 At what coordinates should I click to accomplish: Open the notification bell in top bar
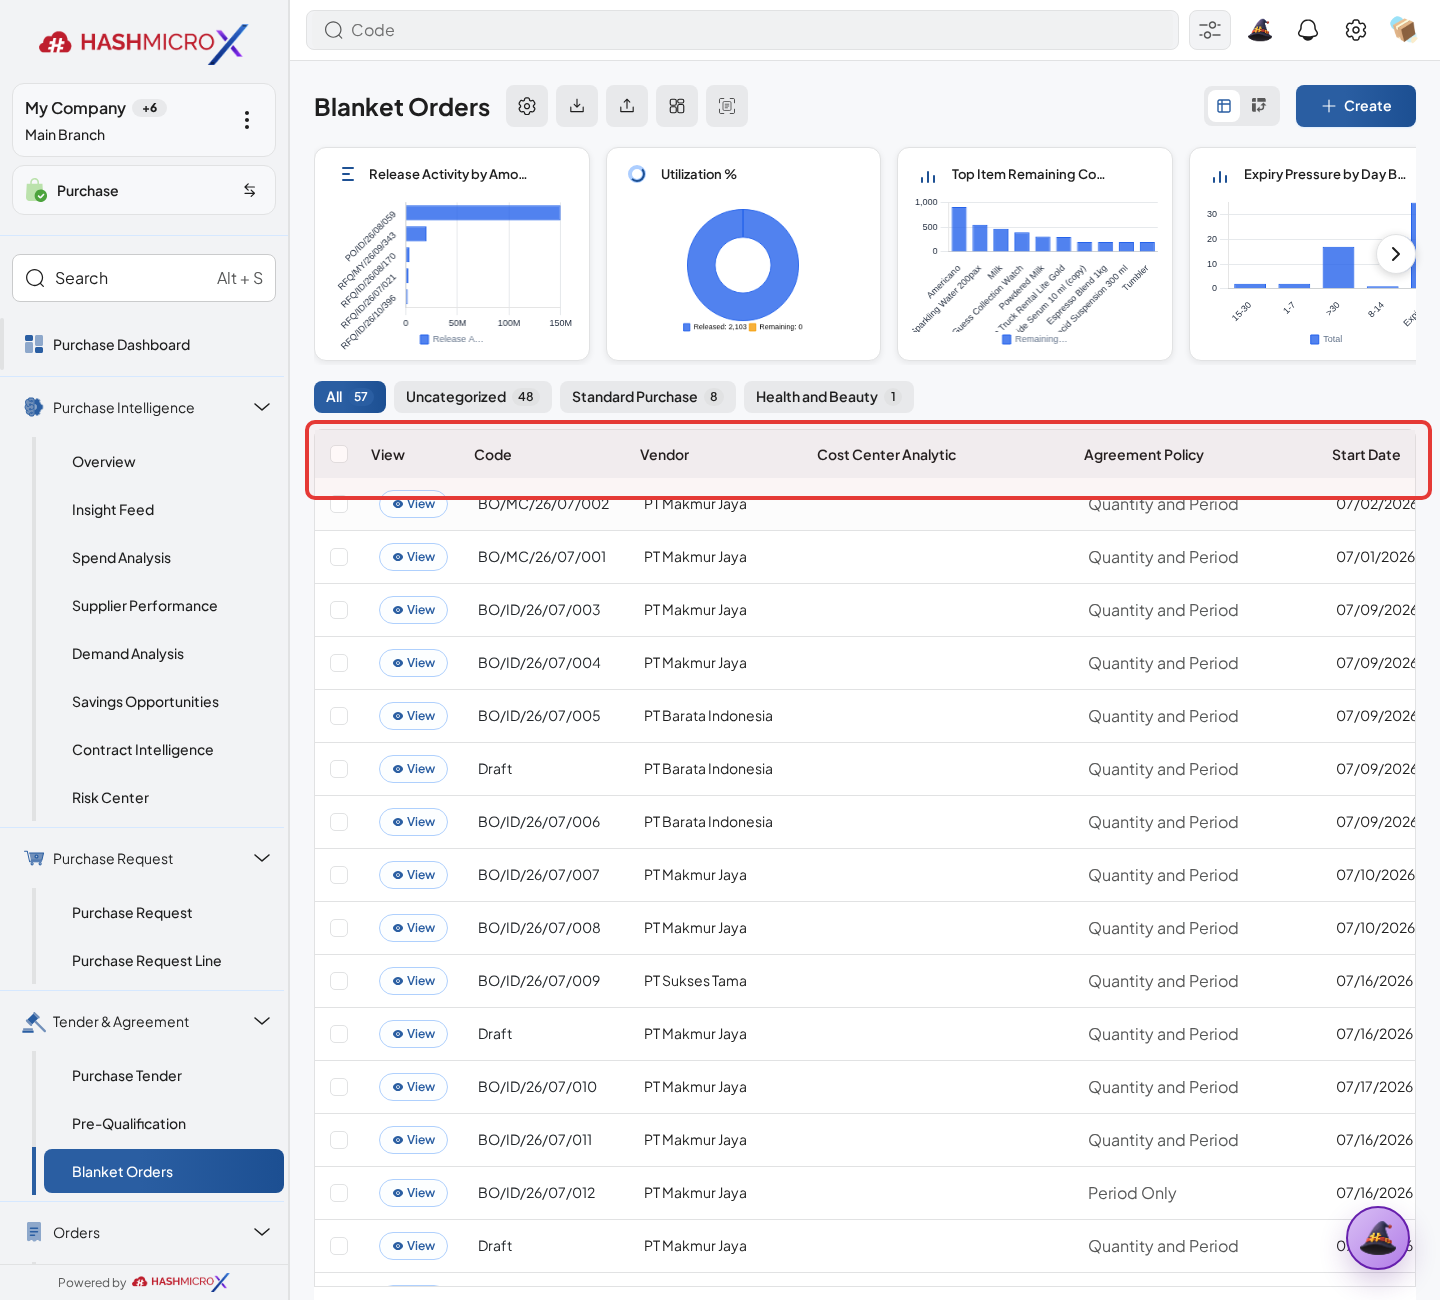1308,30
